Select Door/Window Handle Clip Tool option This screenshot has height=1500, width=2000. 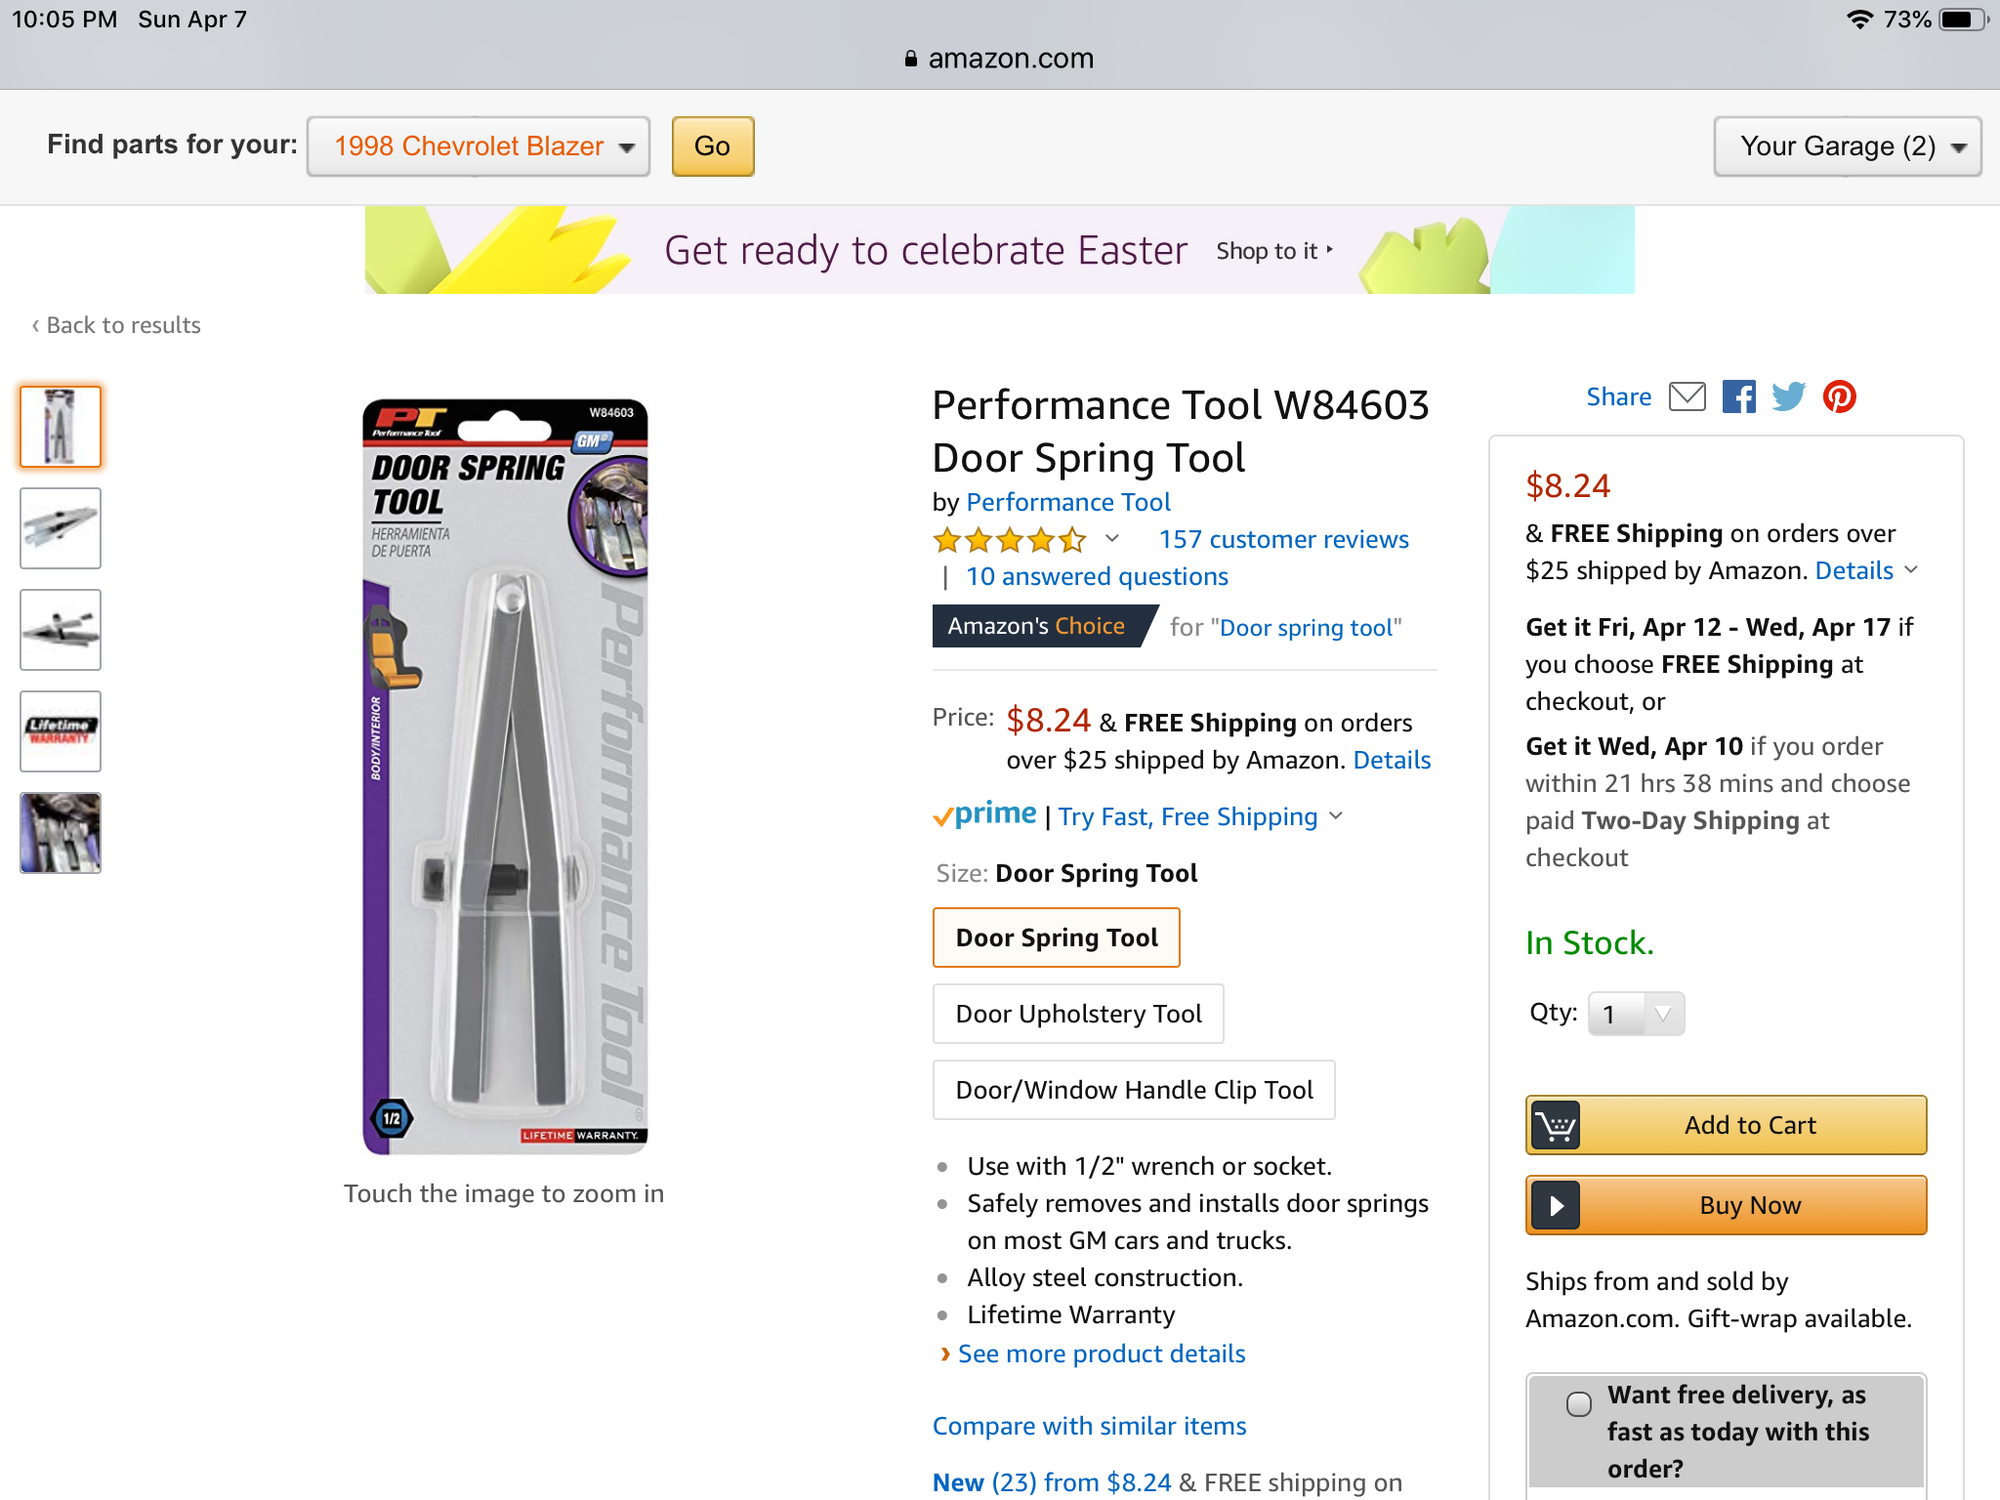click(x=1133, y=1090)
